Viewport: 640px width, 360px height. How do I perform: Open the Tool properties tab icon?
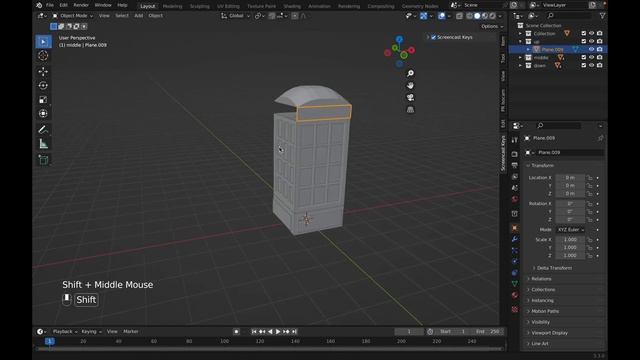tap(515, 140)
